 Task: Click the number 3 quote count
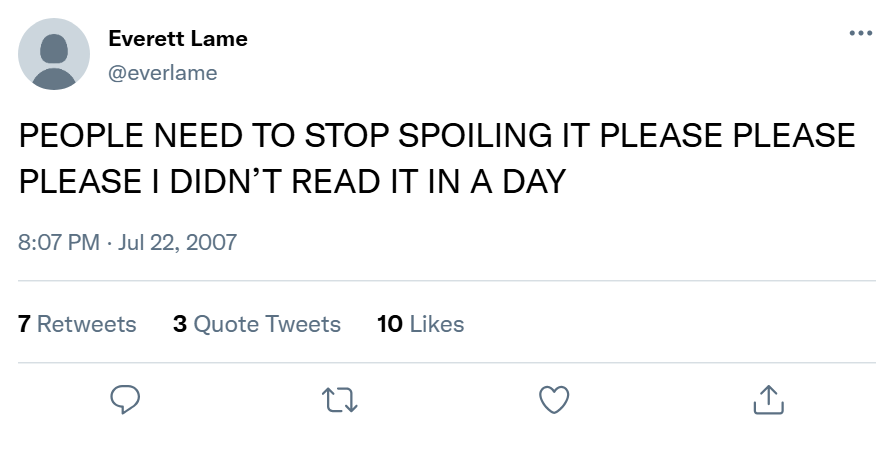click(x=180, y=324)
